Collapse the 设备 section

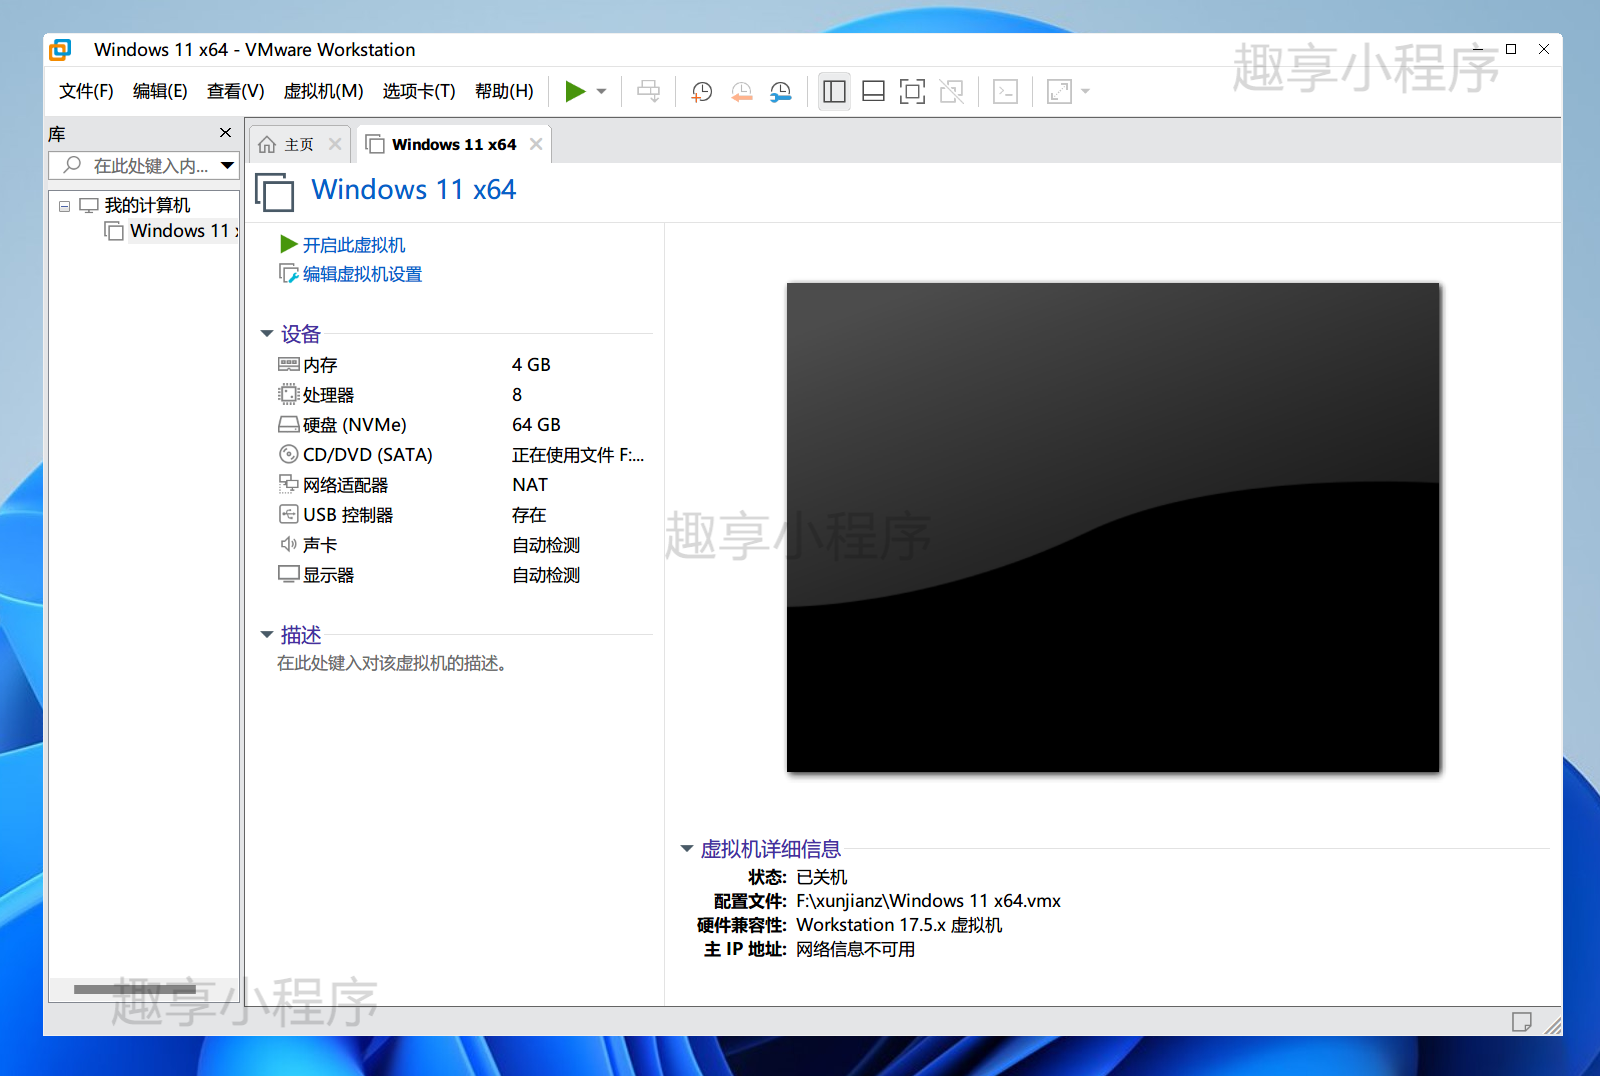tap(267, 334)
